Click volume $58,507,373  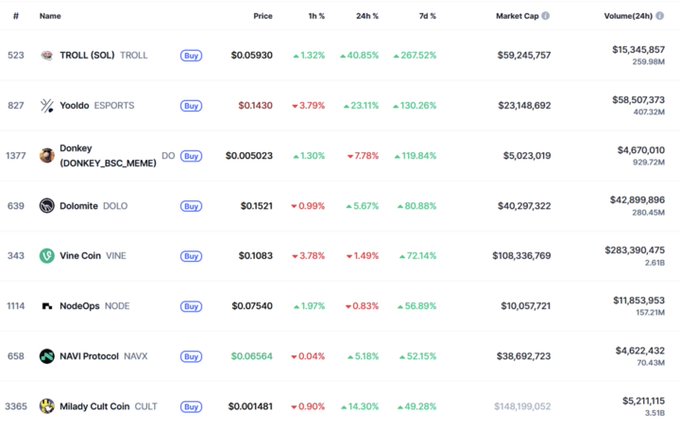638,100
